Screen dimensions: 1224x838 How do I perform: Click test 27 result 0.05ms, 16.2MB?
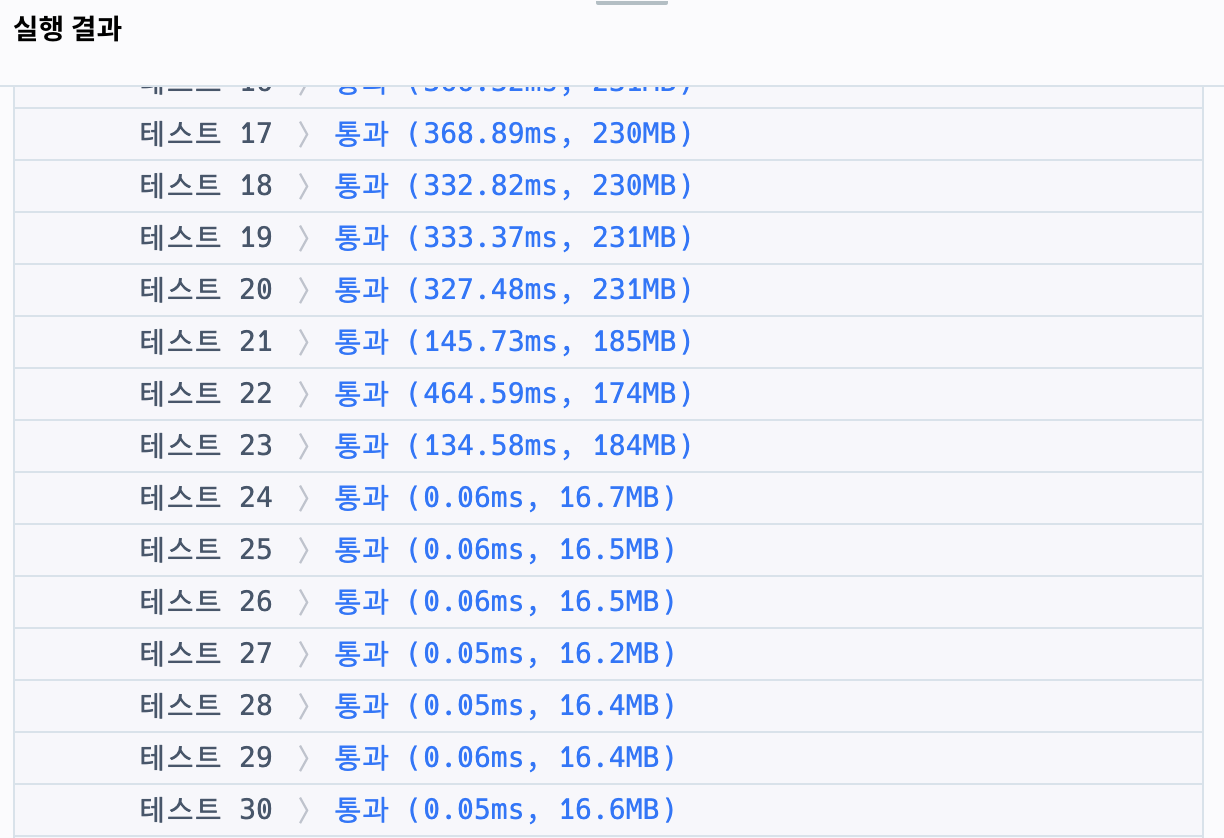pos(505,653)
